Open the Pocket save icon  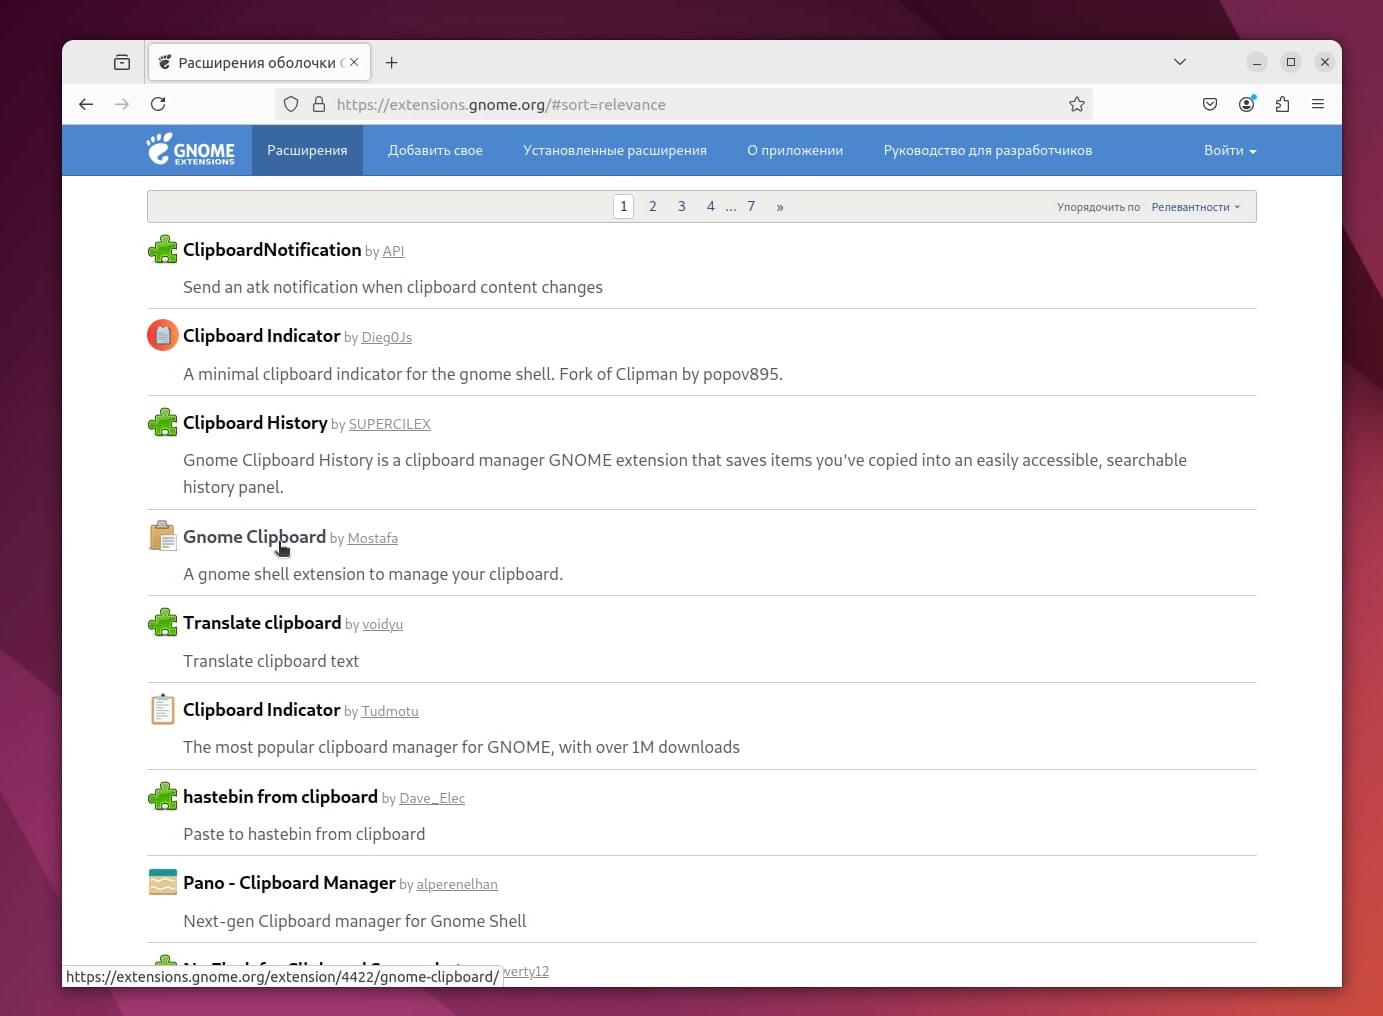point(1210,104)
